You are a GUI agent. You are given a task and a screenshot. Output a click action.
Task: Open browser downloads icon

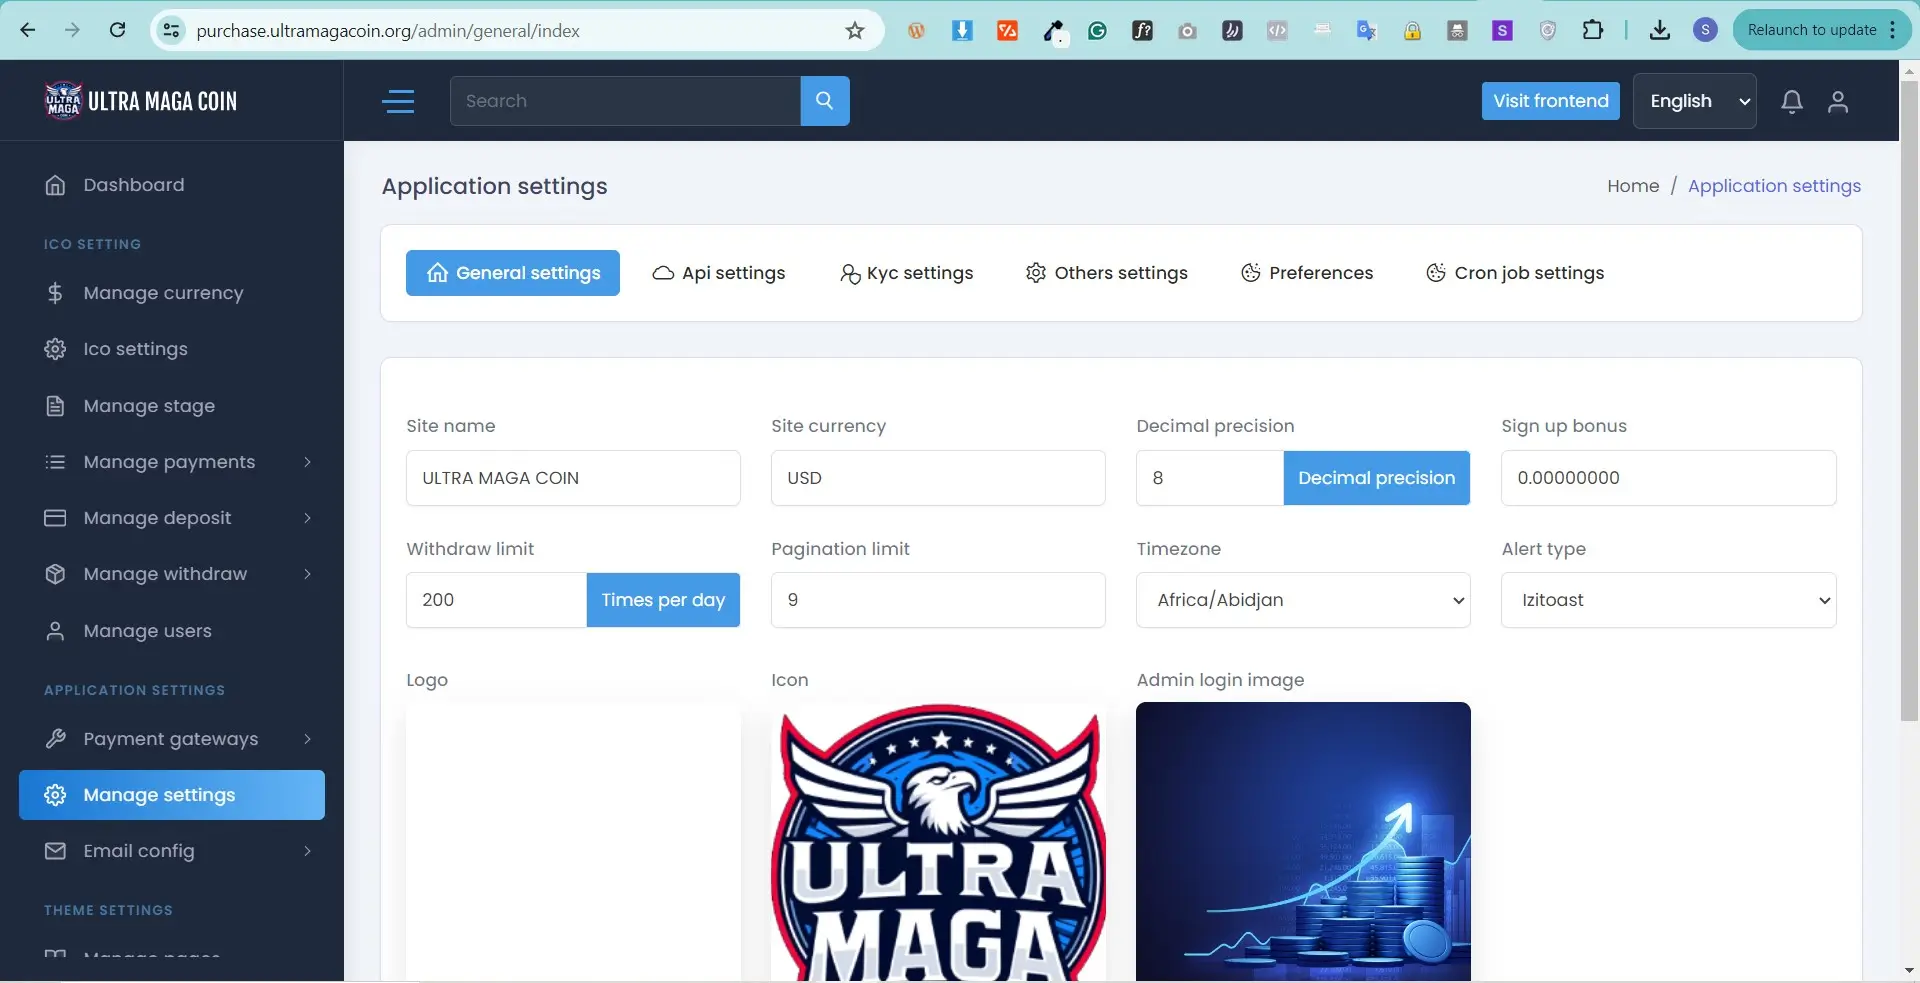point(1659,31)
